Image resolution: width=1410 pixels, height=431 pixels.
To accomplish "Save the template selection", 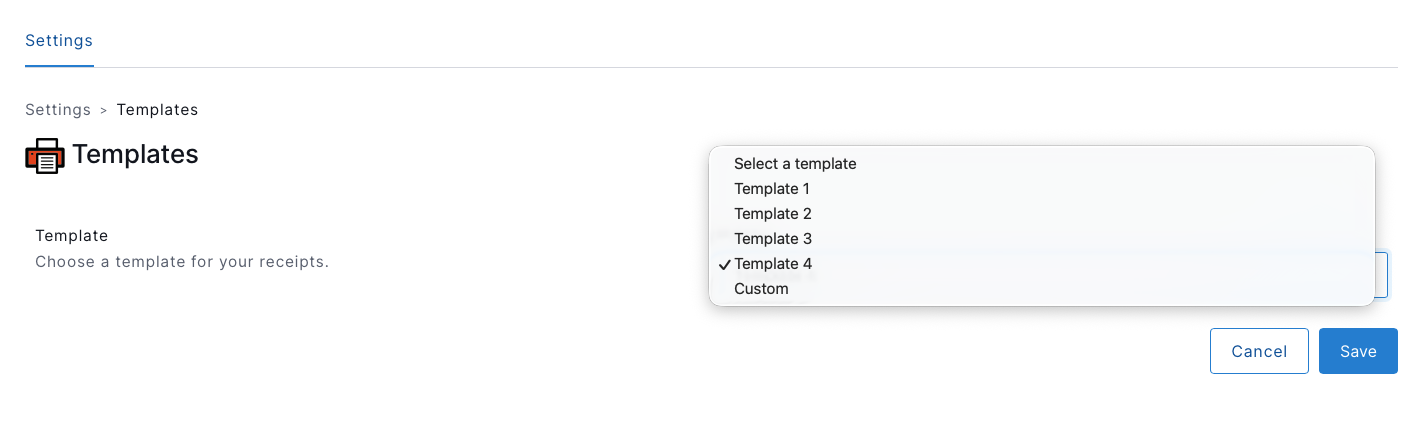I will pyautogui.click(x=1358, y=351).
